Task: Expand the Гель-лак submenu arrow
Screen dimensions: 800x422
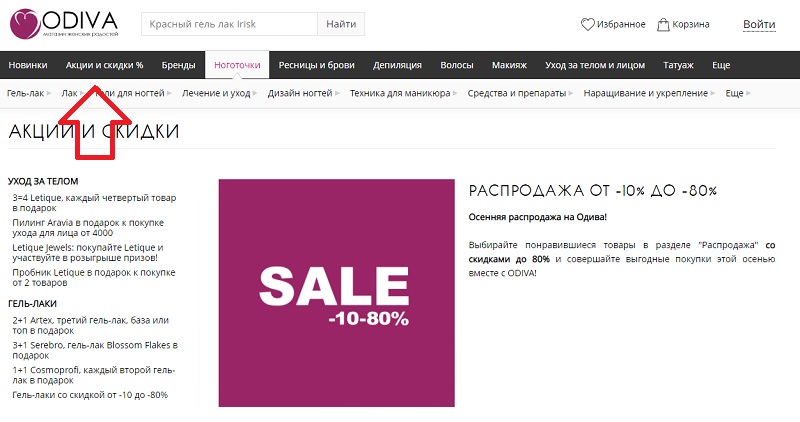Action: tap(49, 93)
